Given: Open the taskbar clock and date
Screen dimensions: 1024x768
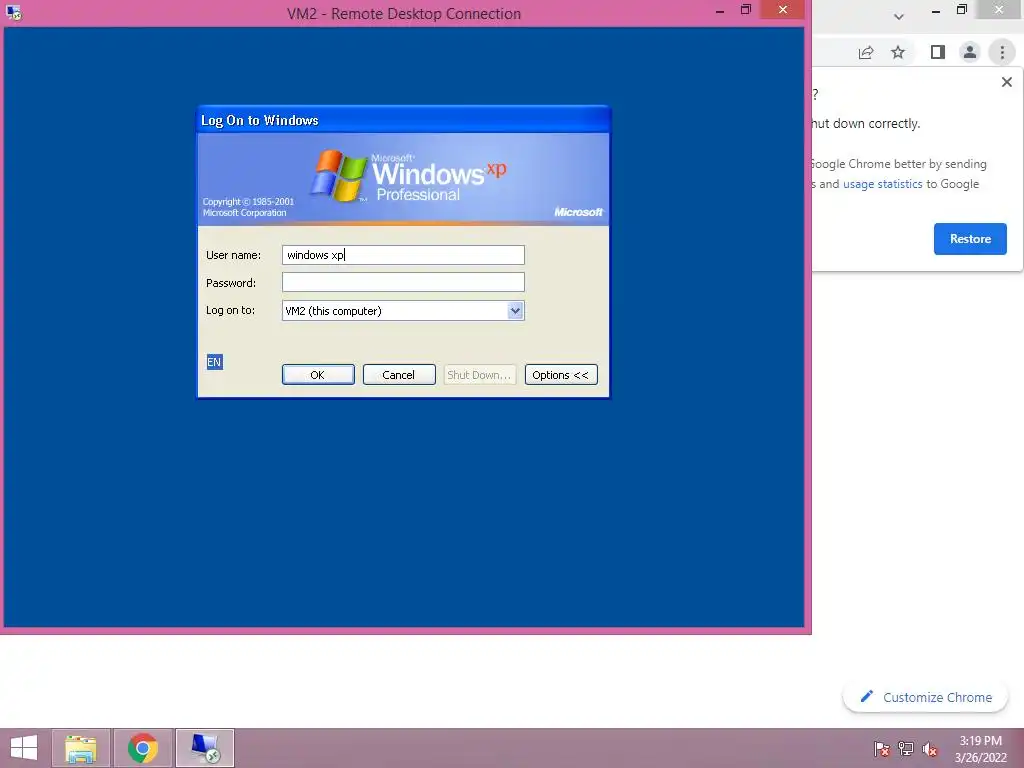Looking at the screenshot, I should click(x=981, y=749).
